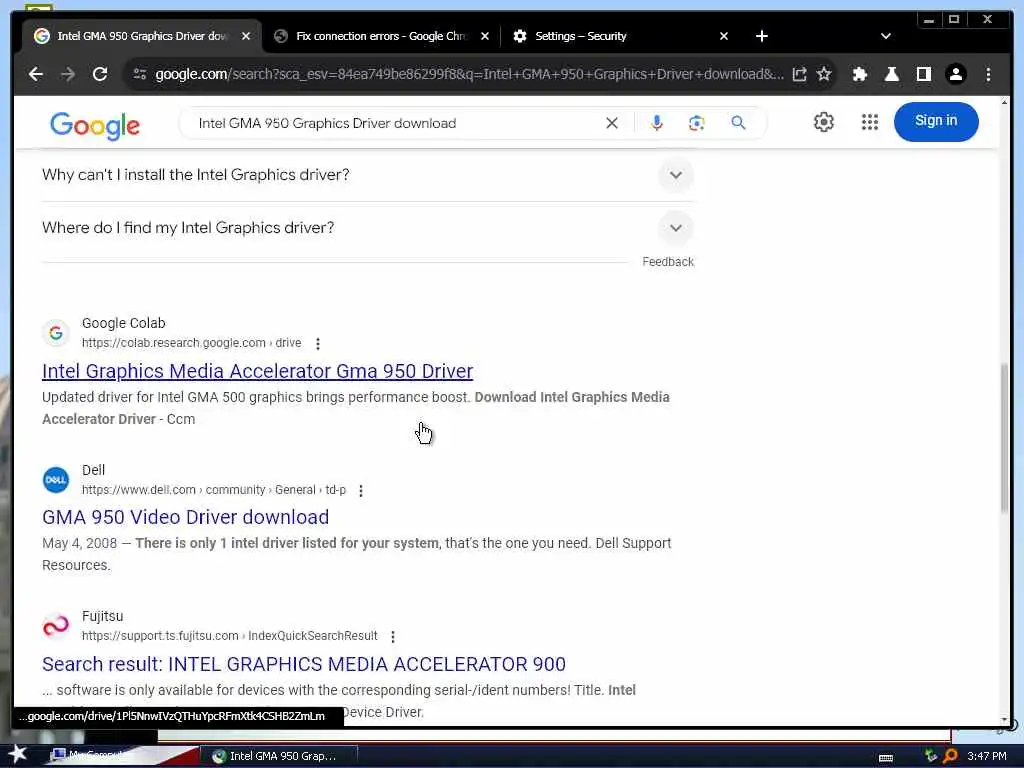
Task: Click the Feedback link
Action: pos(667,262)
